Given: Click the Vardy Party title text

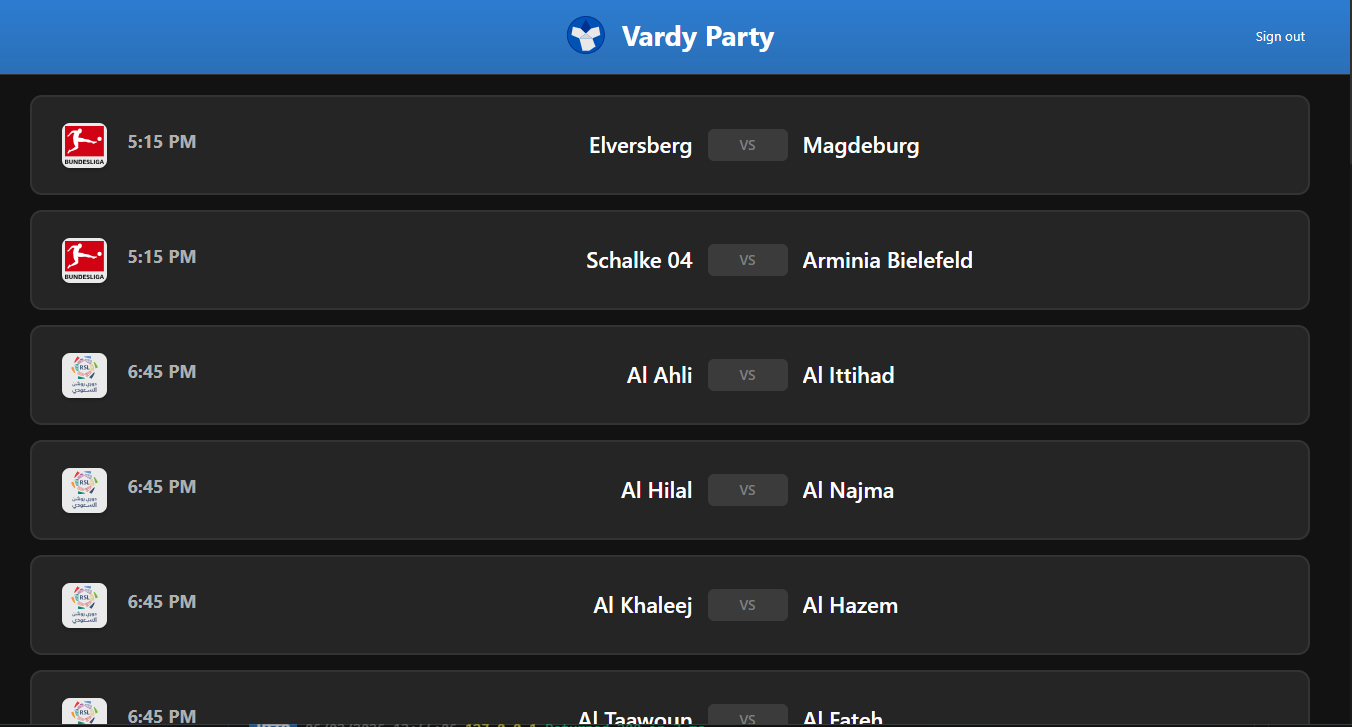Looking at the screenshot, I should point(697,37).
